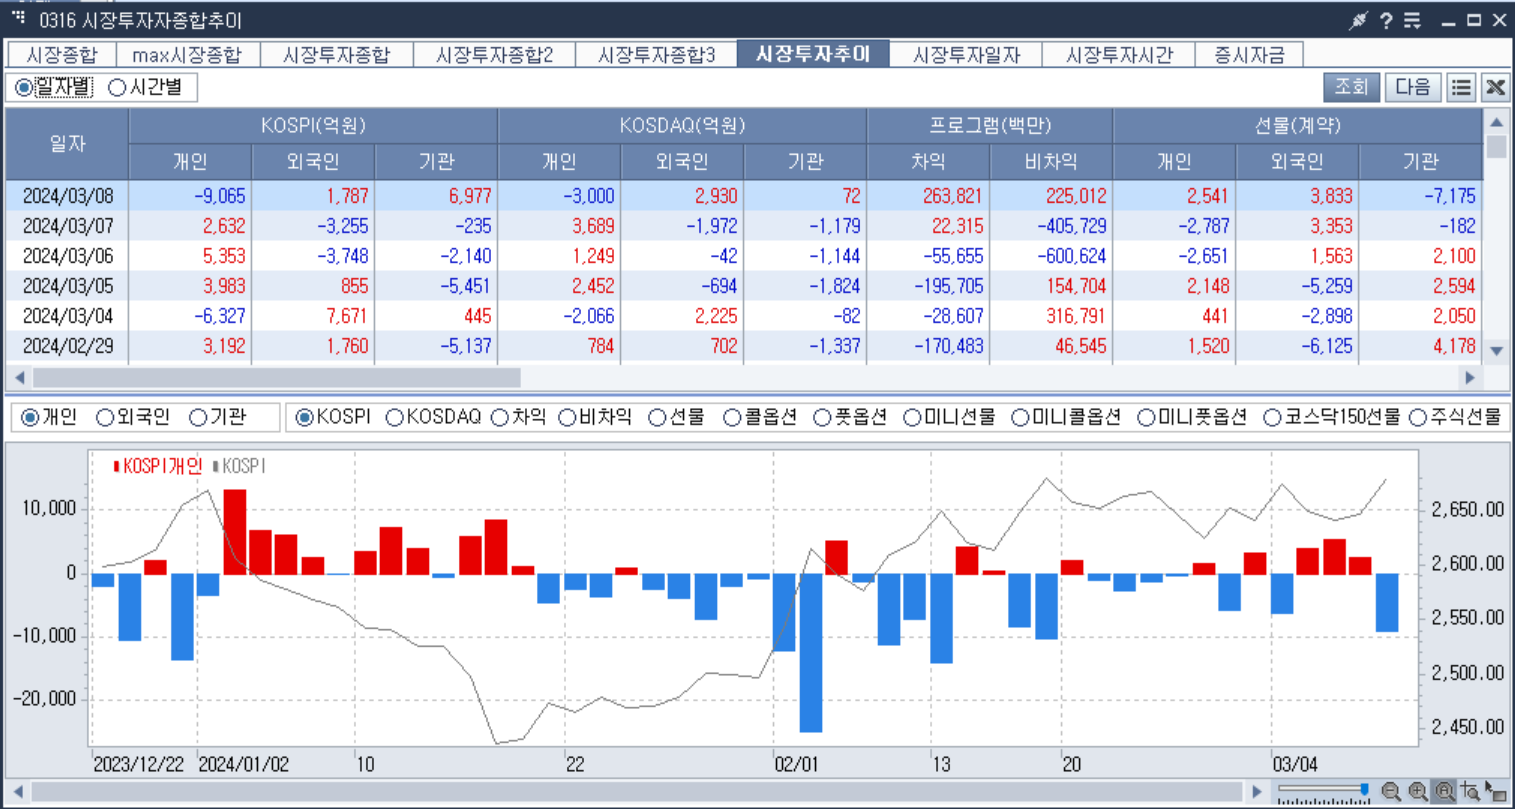Click the KOSPI개인 red legend marker

pos(117,466)
